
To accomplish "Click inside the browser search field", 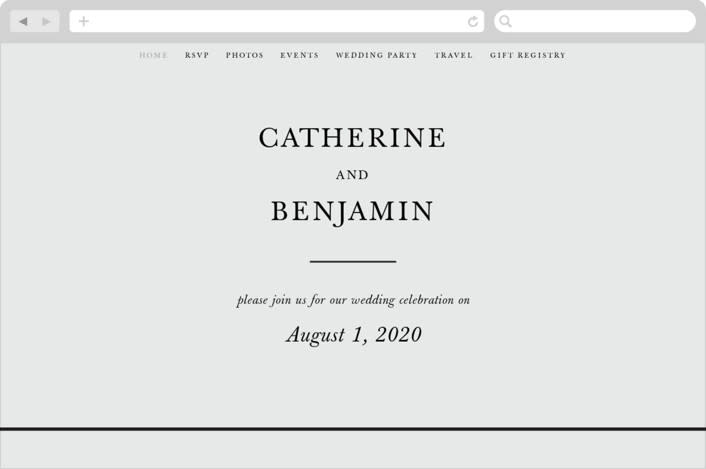I will 595,21.
